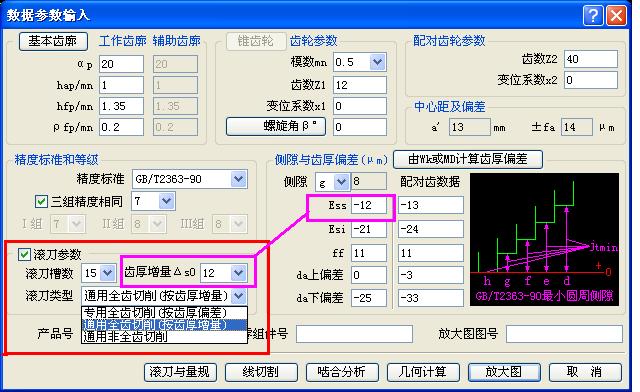Click the 基本齿廓 button
This screenshot has width=640, height=392.
tap(53, 41)
